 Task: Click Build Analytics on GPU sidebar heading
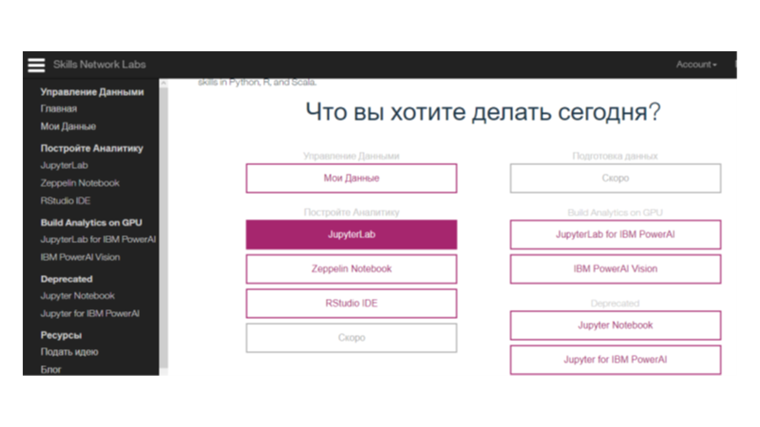[91, 222]
